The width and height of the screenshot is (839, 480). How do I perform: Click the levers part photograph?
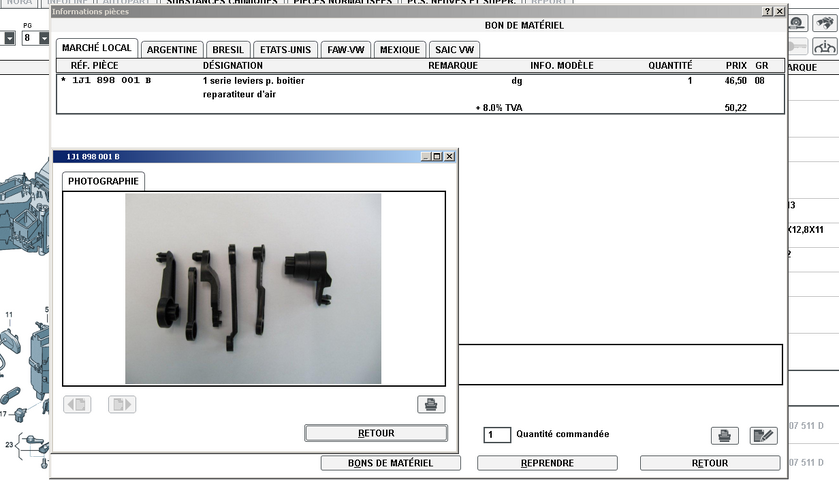coord(252,288)
